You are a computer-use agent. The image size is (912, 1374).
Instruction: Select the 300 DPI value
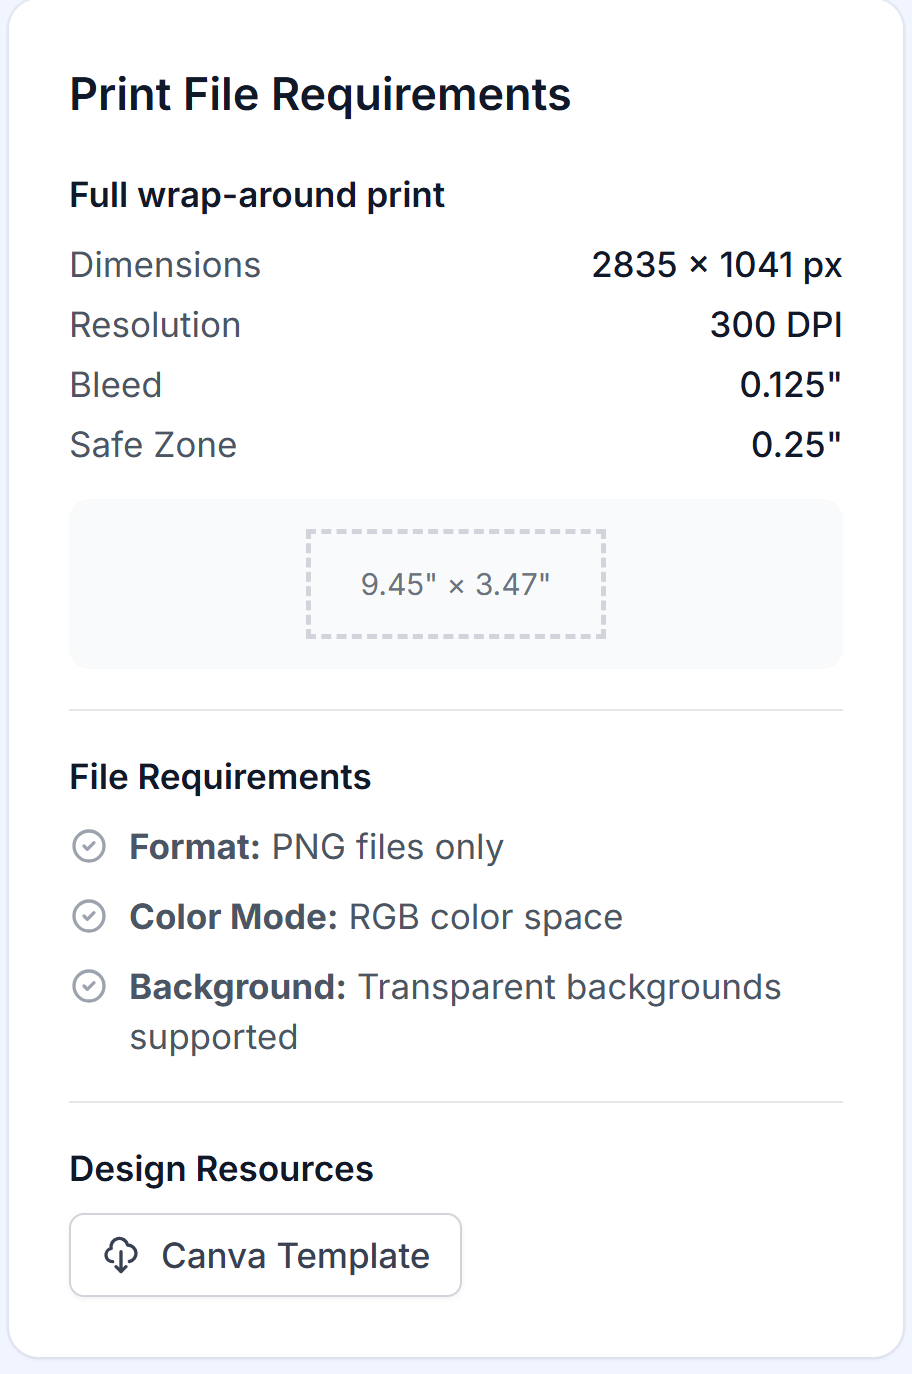pos(776,325)
